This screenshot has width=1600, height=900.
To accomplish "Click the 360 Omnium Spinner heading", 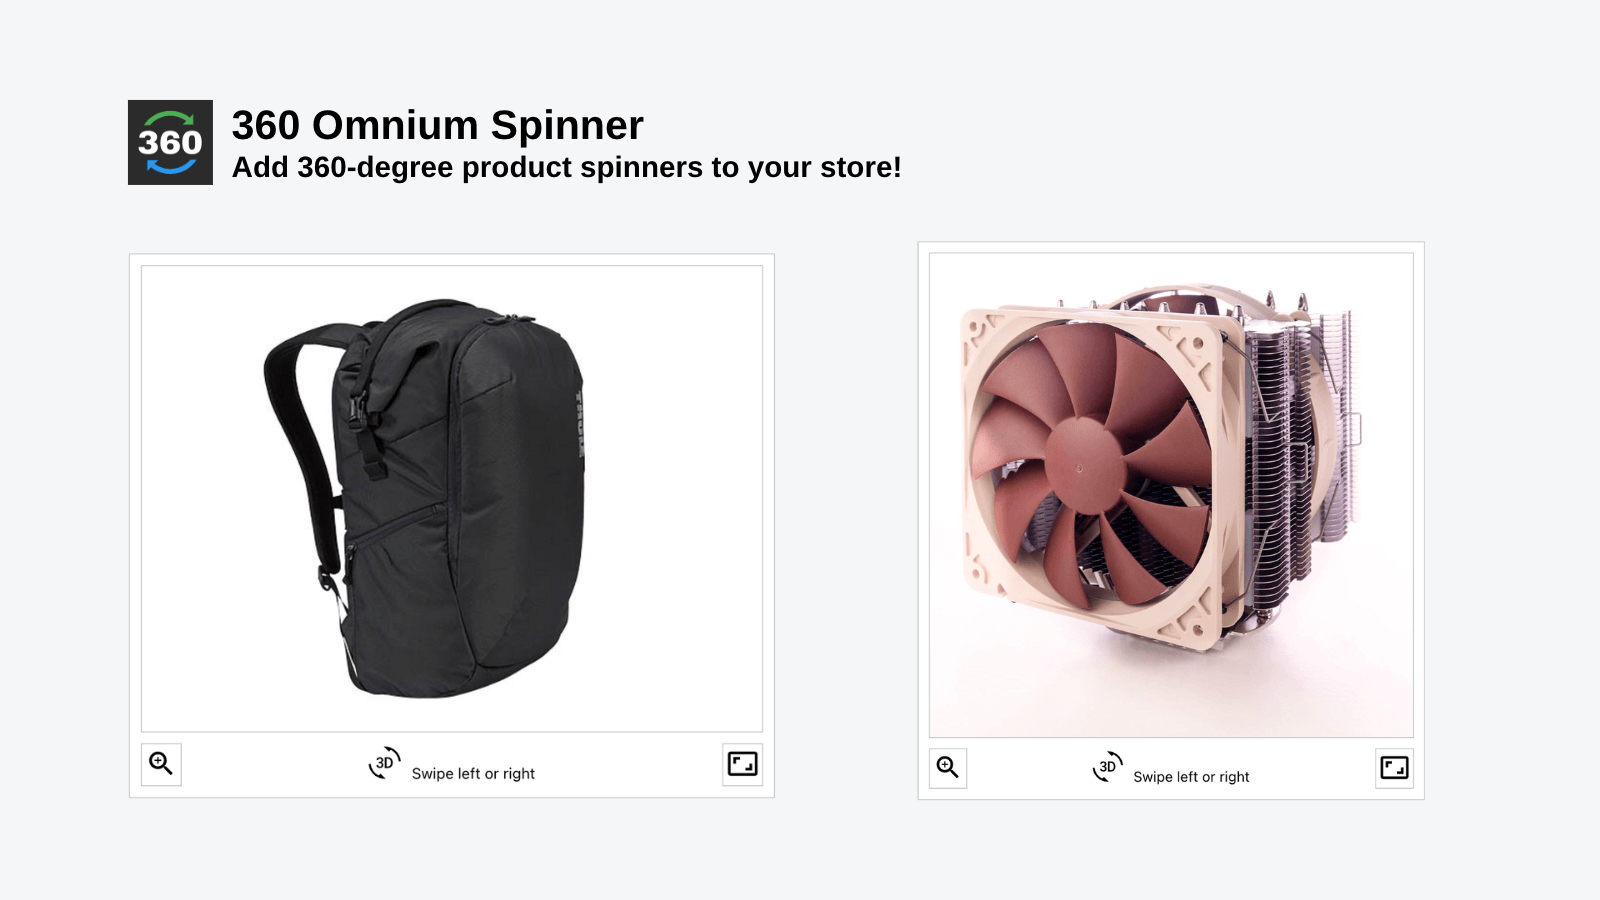I will click(x=437, y=126).
